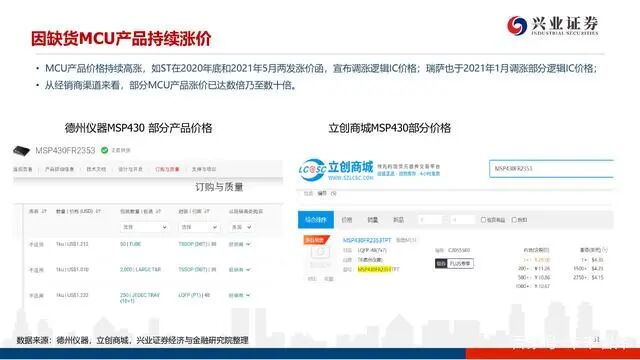Sort by the first table column
The image size is (640, 360).
tap(38, 211)
